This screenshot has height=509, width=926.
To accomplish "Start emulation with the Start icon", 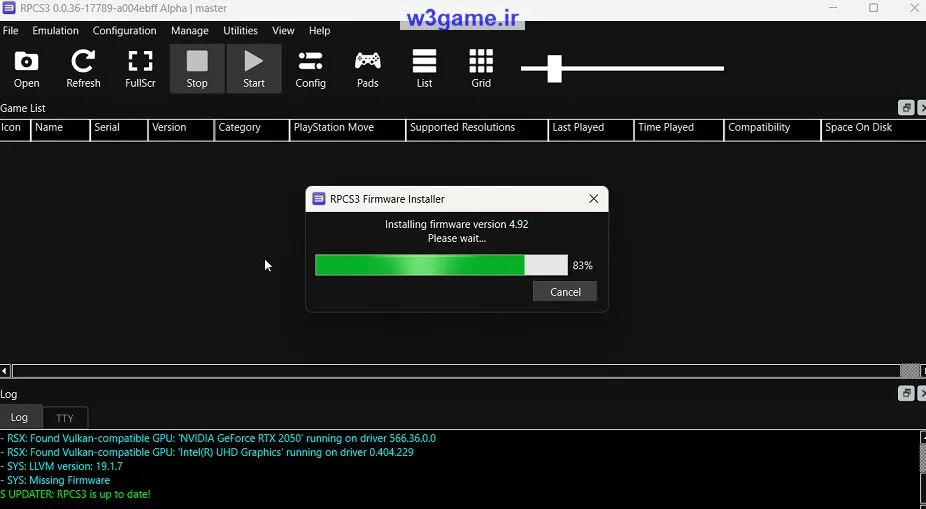I will (254, 69).
